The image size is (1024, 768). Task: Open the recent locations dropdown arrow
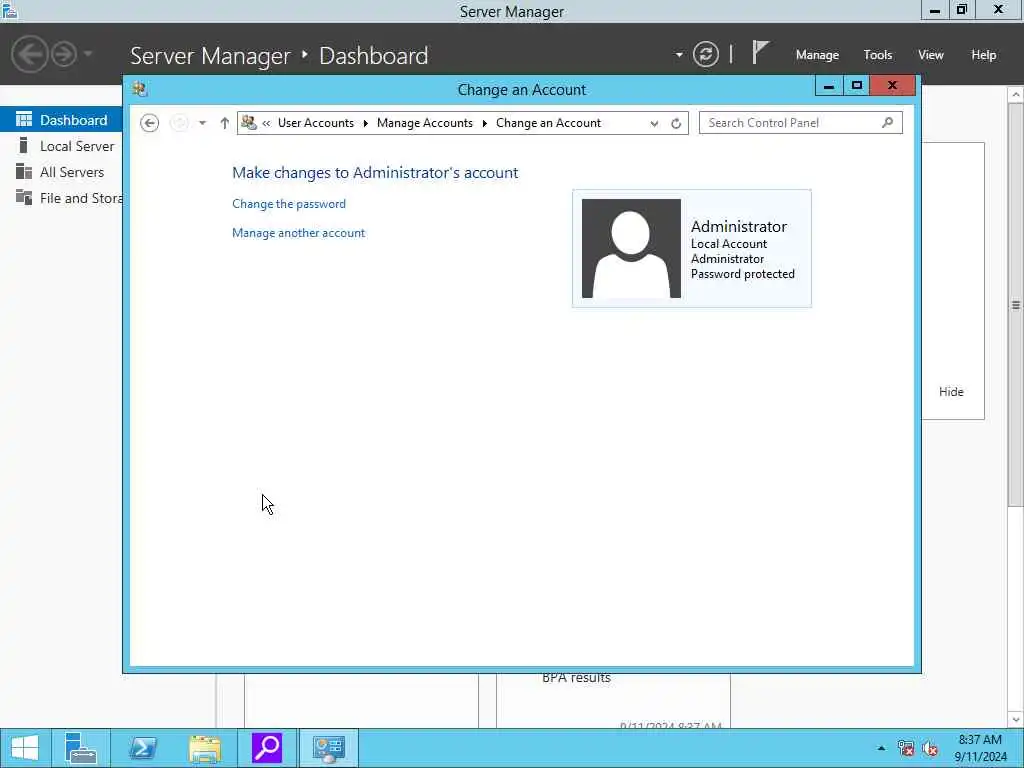coord(202,123)
